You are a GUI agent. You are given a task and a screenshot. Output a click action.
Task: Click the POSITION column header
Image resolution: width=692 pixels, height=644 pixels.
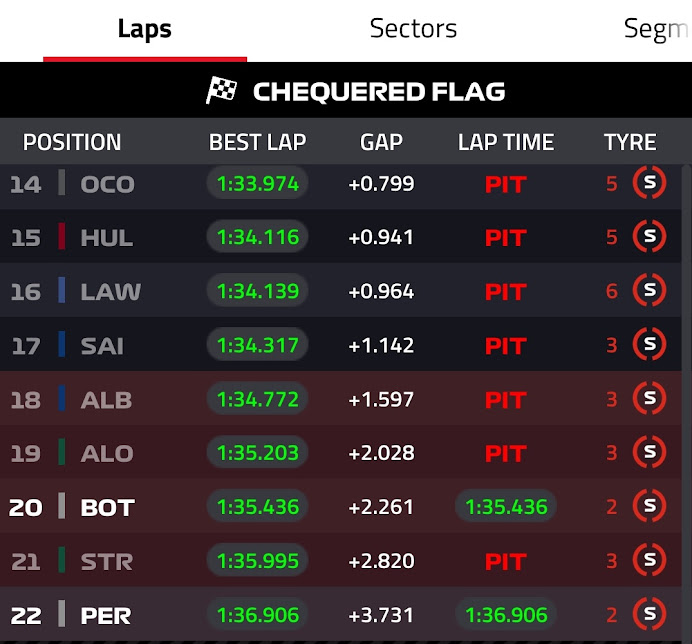pos(72,143)
